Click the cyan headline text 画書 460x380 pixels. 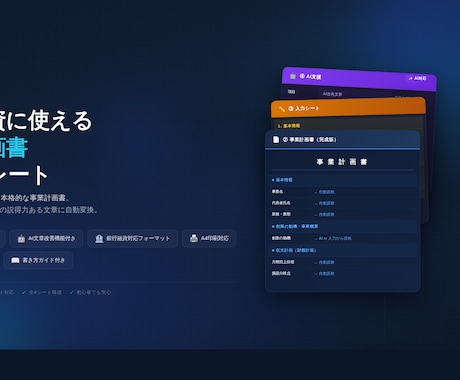point(13,148)
